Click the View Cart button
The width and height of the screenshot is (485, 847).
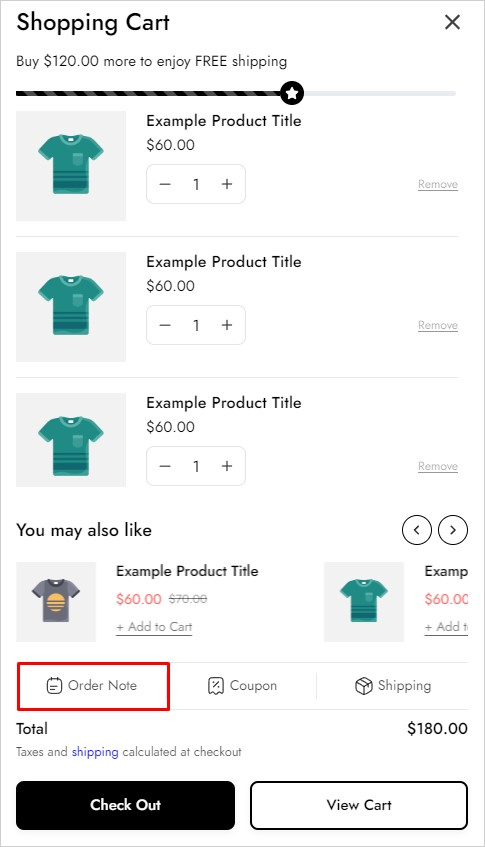pos(359,805)
